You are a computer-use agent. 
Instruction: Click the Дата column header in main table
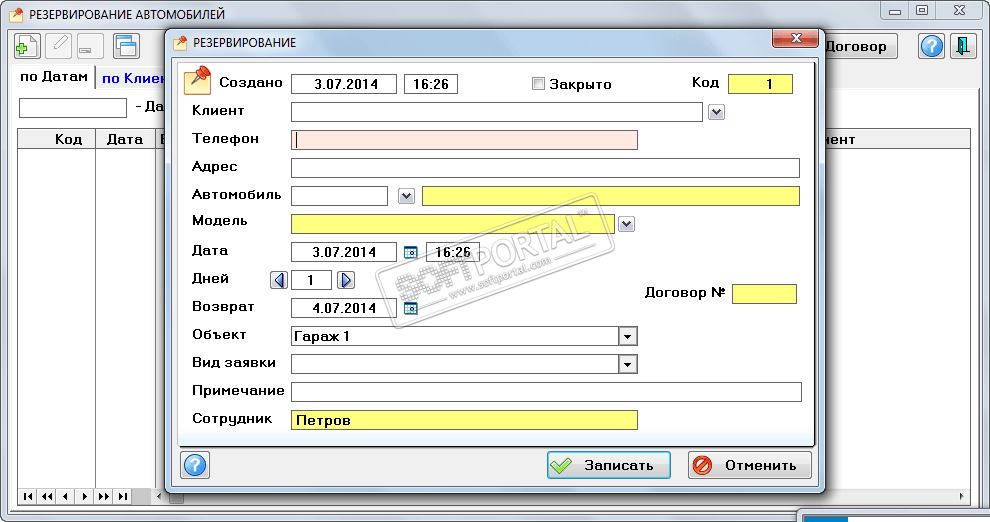click(125, 139)
